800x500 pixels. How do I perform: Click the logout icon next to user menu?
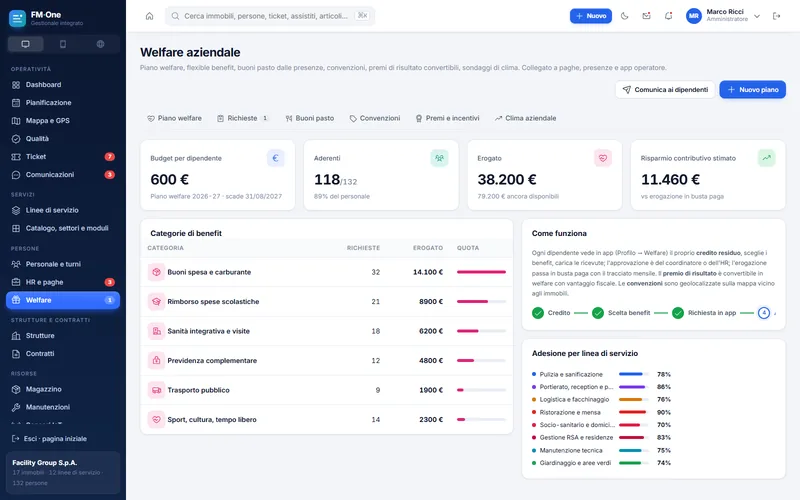point(777,16)
